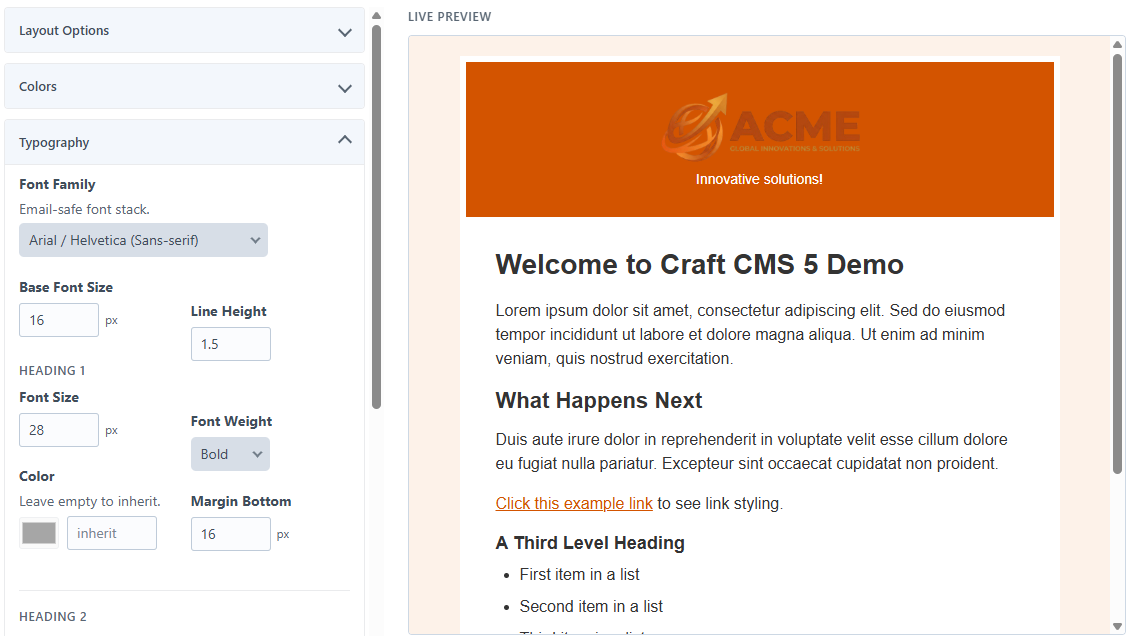Expand the Colors section

point(184,87)
